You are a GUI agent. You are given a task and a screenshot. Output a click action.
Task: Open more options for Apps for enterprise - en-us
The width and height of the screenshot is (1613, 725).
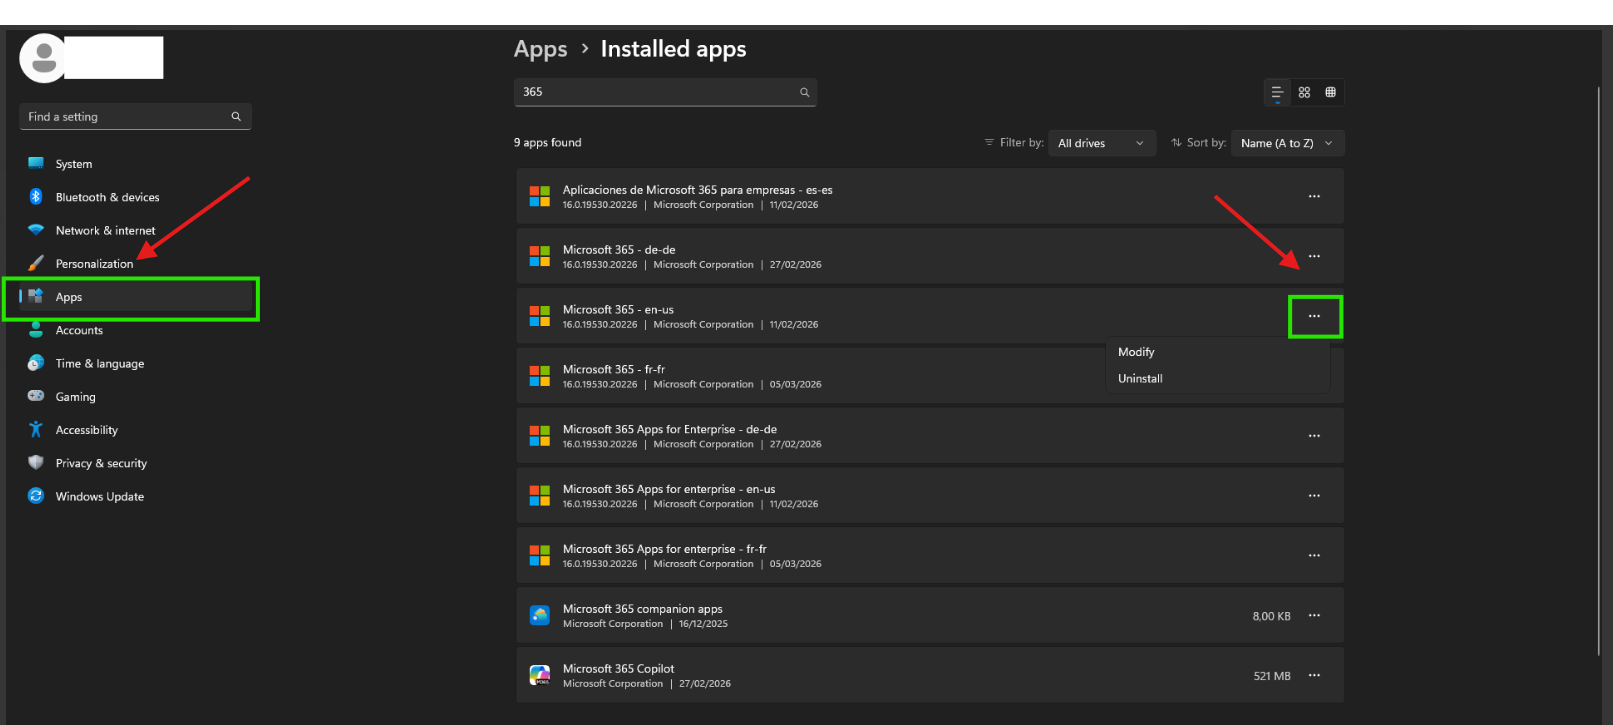tap(1314, 496)
